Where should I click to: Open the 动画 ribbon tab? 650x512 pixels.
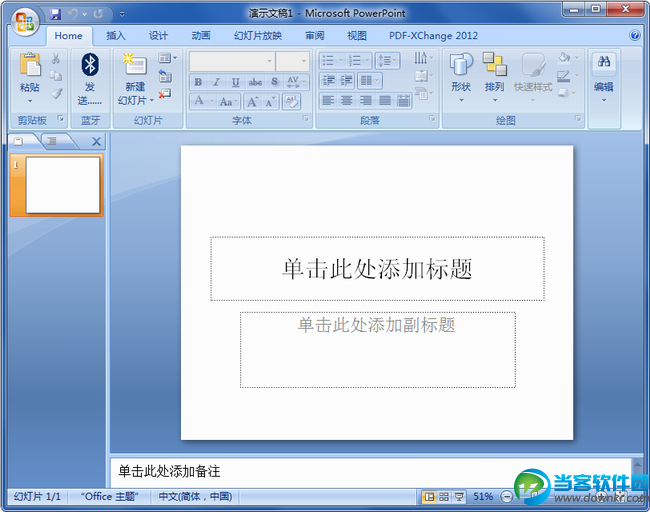point(201,36)
